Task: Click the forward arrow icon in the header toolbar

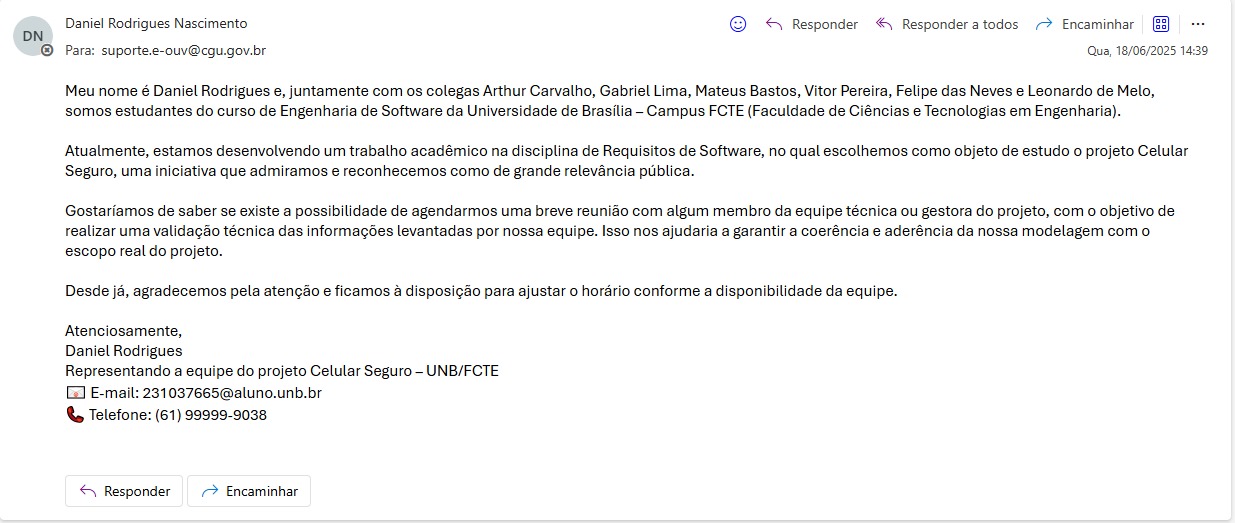Action: coord(1044,24)
